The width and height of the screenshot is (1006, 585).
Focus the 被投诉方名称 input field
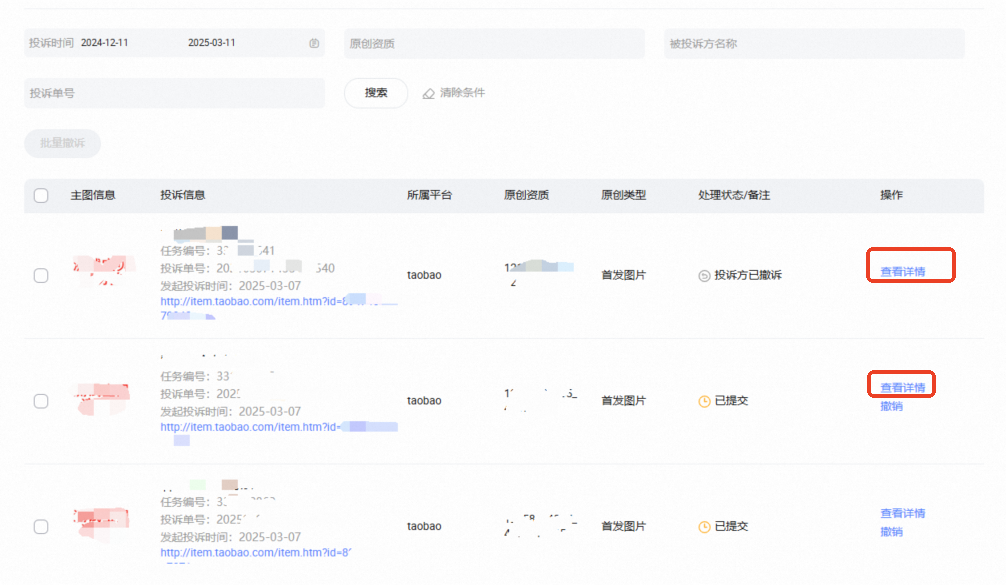814,44
